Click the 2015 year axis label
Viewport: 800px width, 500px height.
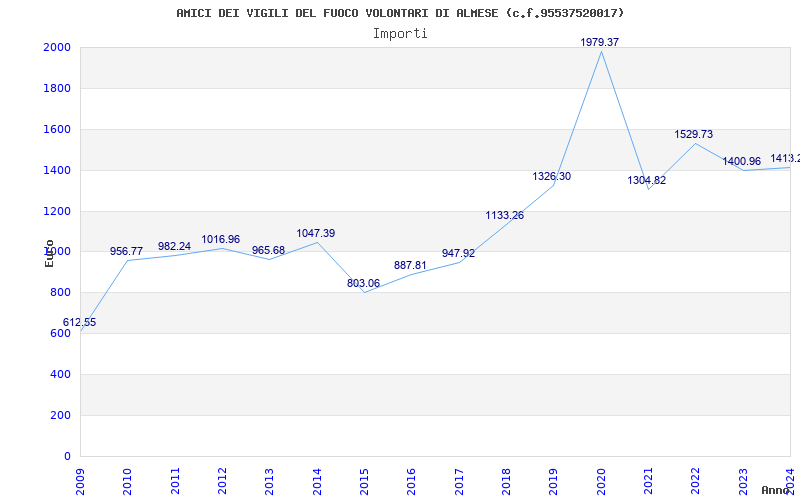(x=364, y=482)
